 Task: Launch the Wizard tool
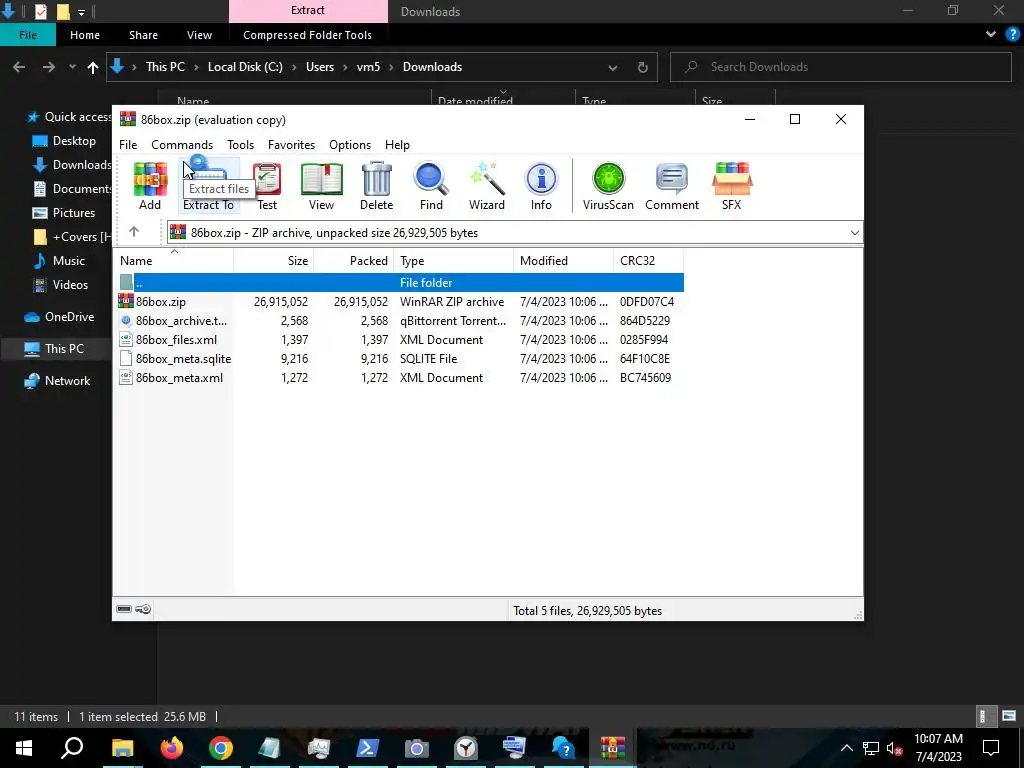(x=487, y=186)
